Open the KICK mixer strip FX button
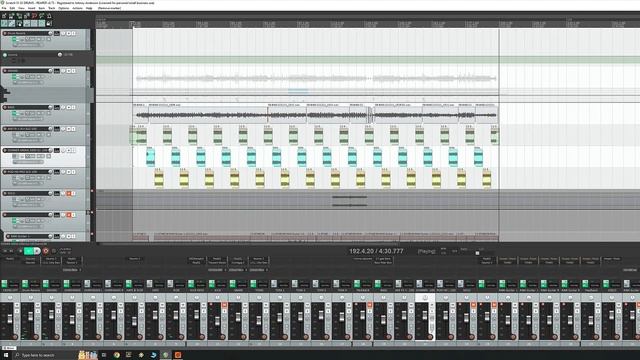 coord(212,283)
